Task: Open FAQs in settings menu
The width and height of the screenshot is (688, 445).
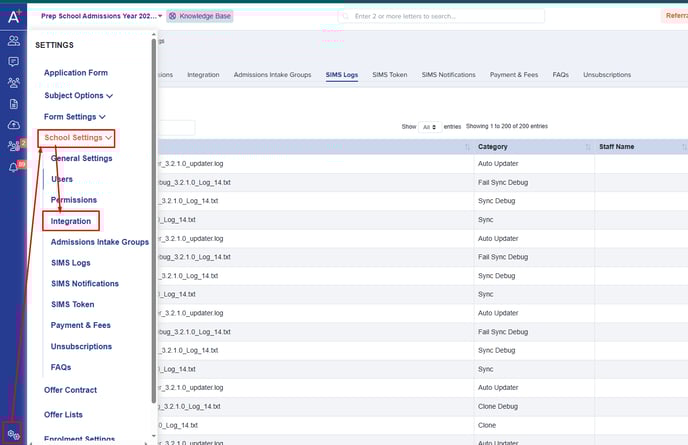Action: tap(61, 367)
